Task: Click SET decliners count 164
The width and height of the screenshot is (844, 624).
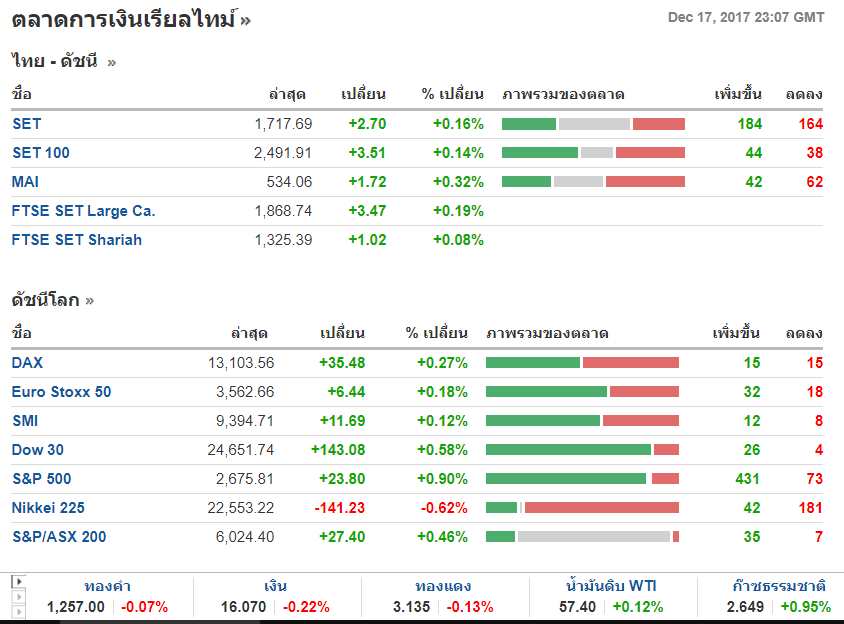Action: point(811,124)
